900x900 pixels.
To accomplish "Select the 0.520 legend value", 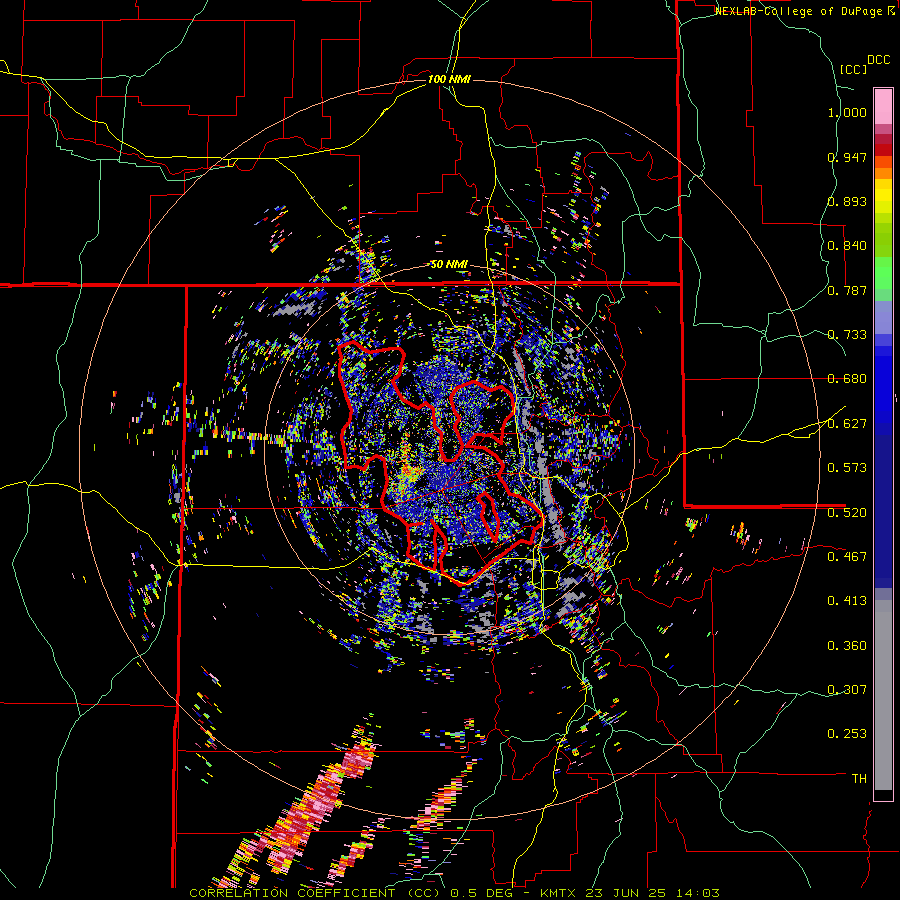I will coord(847,513).
